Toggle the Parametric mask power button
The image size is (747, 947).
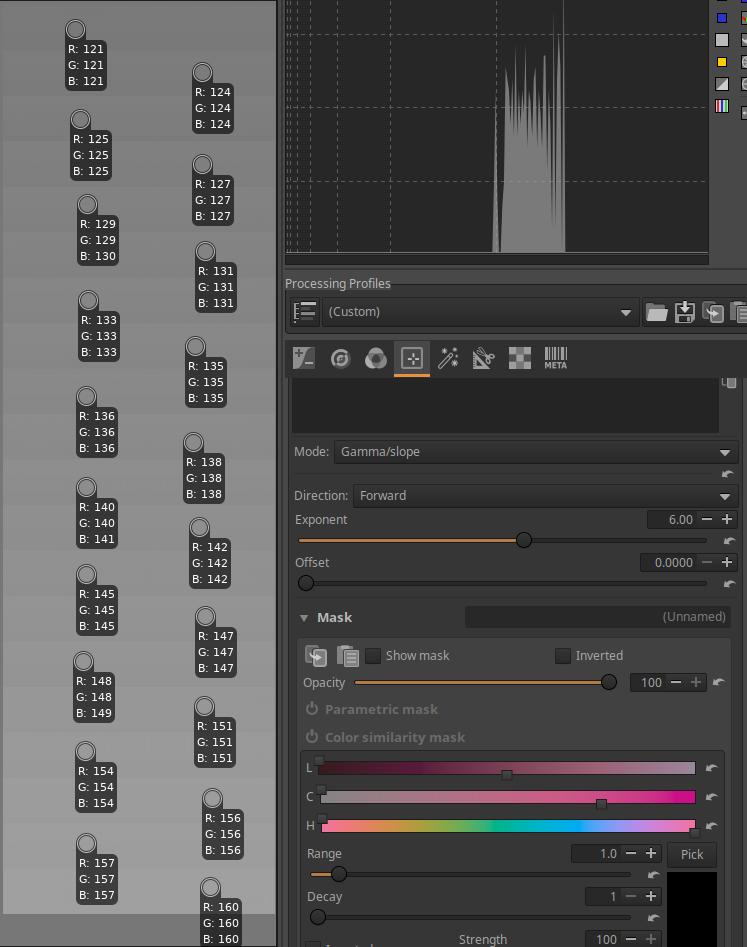coord(312,709)
